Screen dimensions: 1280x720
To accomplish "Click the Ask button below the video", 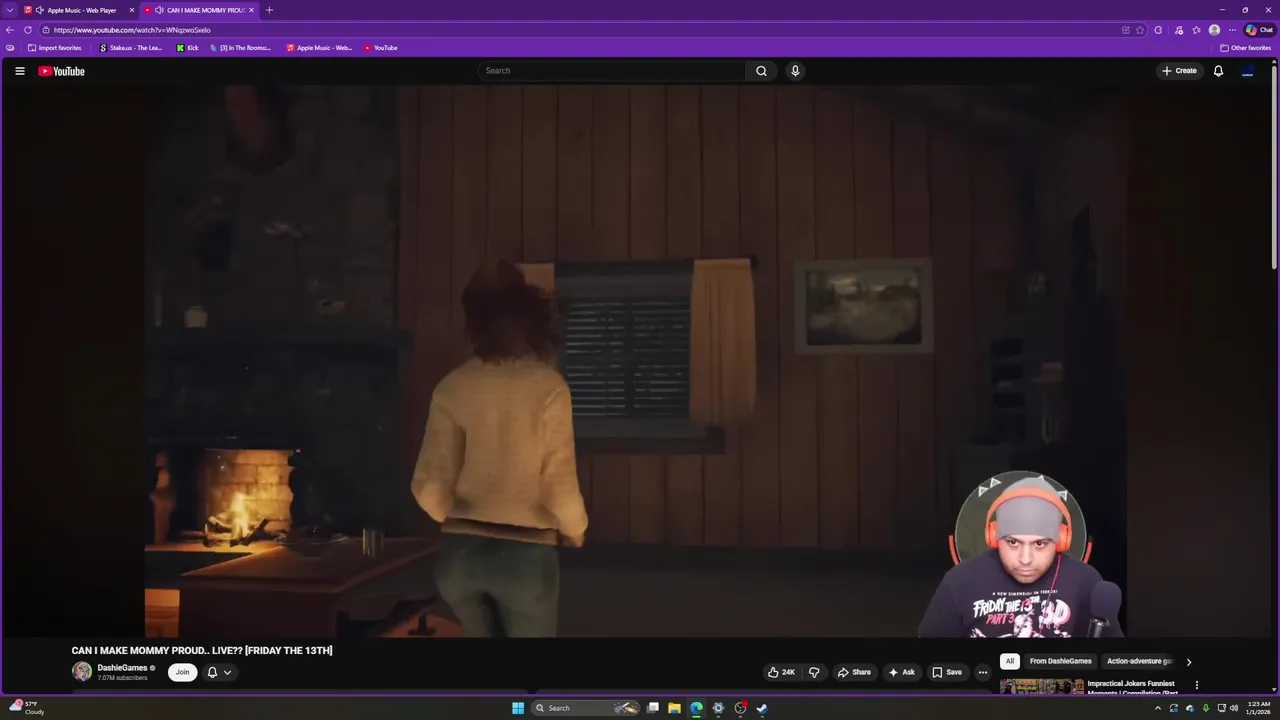I will click(901, 672).
